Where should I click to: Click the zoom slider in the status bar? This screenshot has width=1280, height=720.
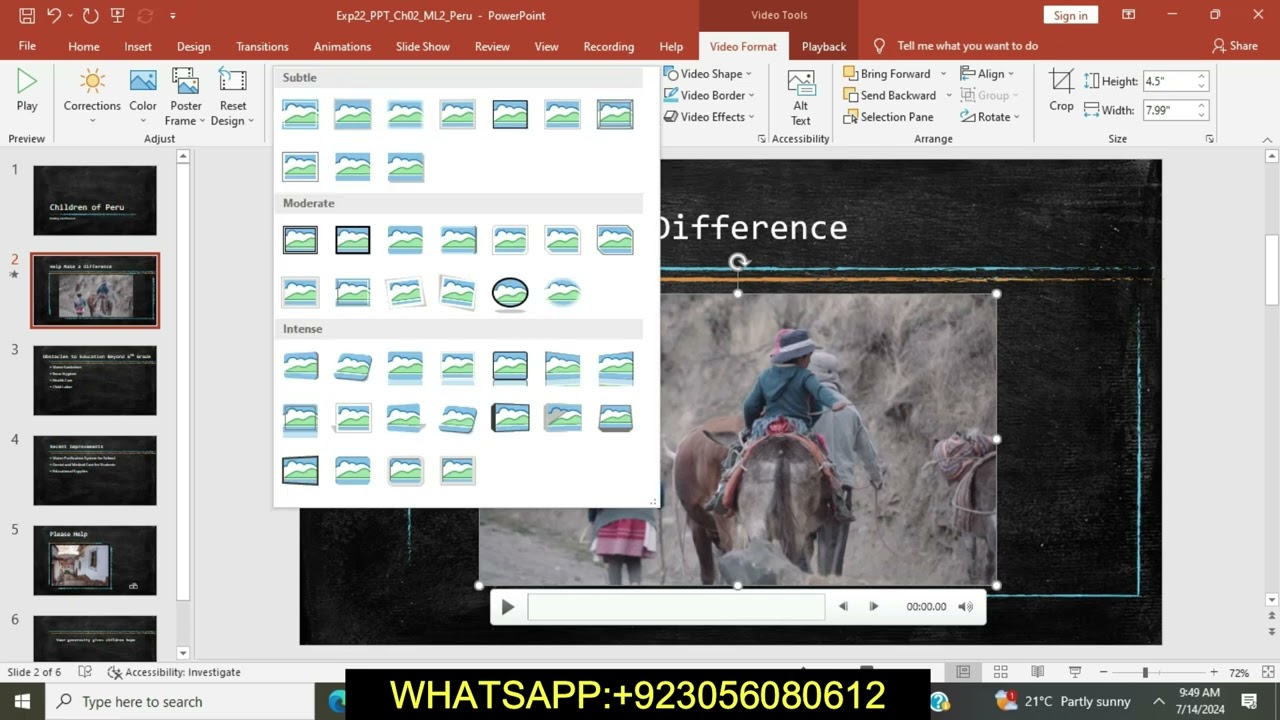(x=1159, y=672)
